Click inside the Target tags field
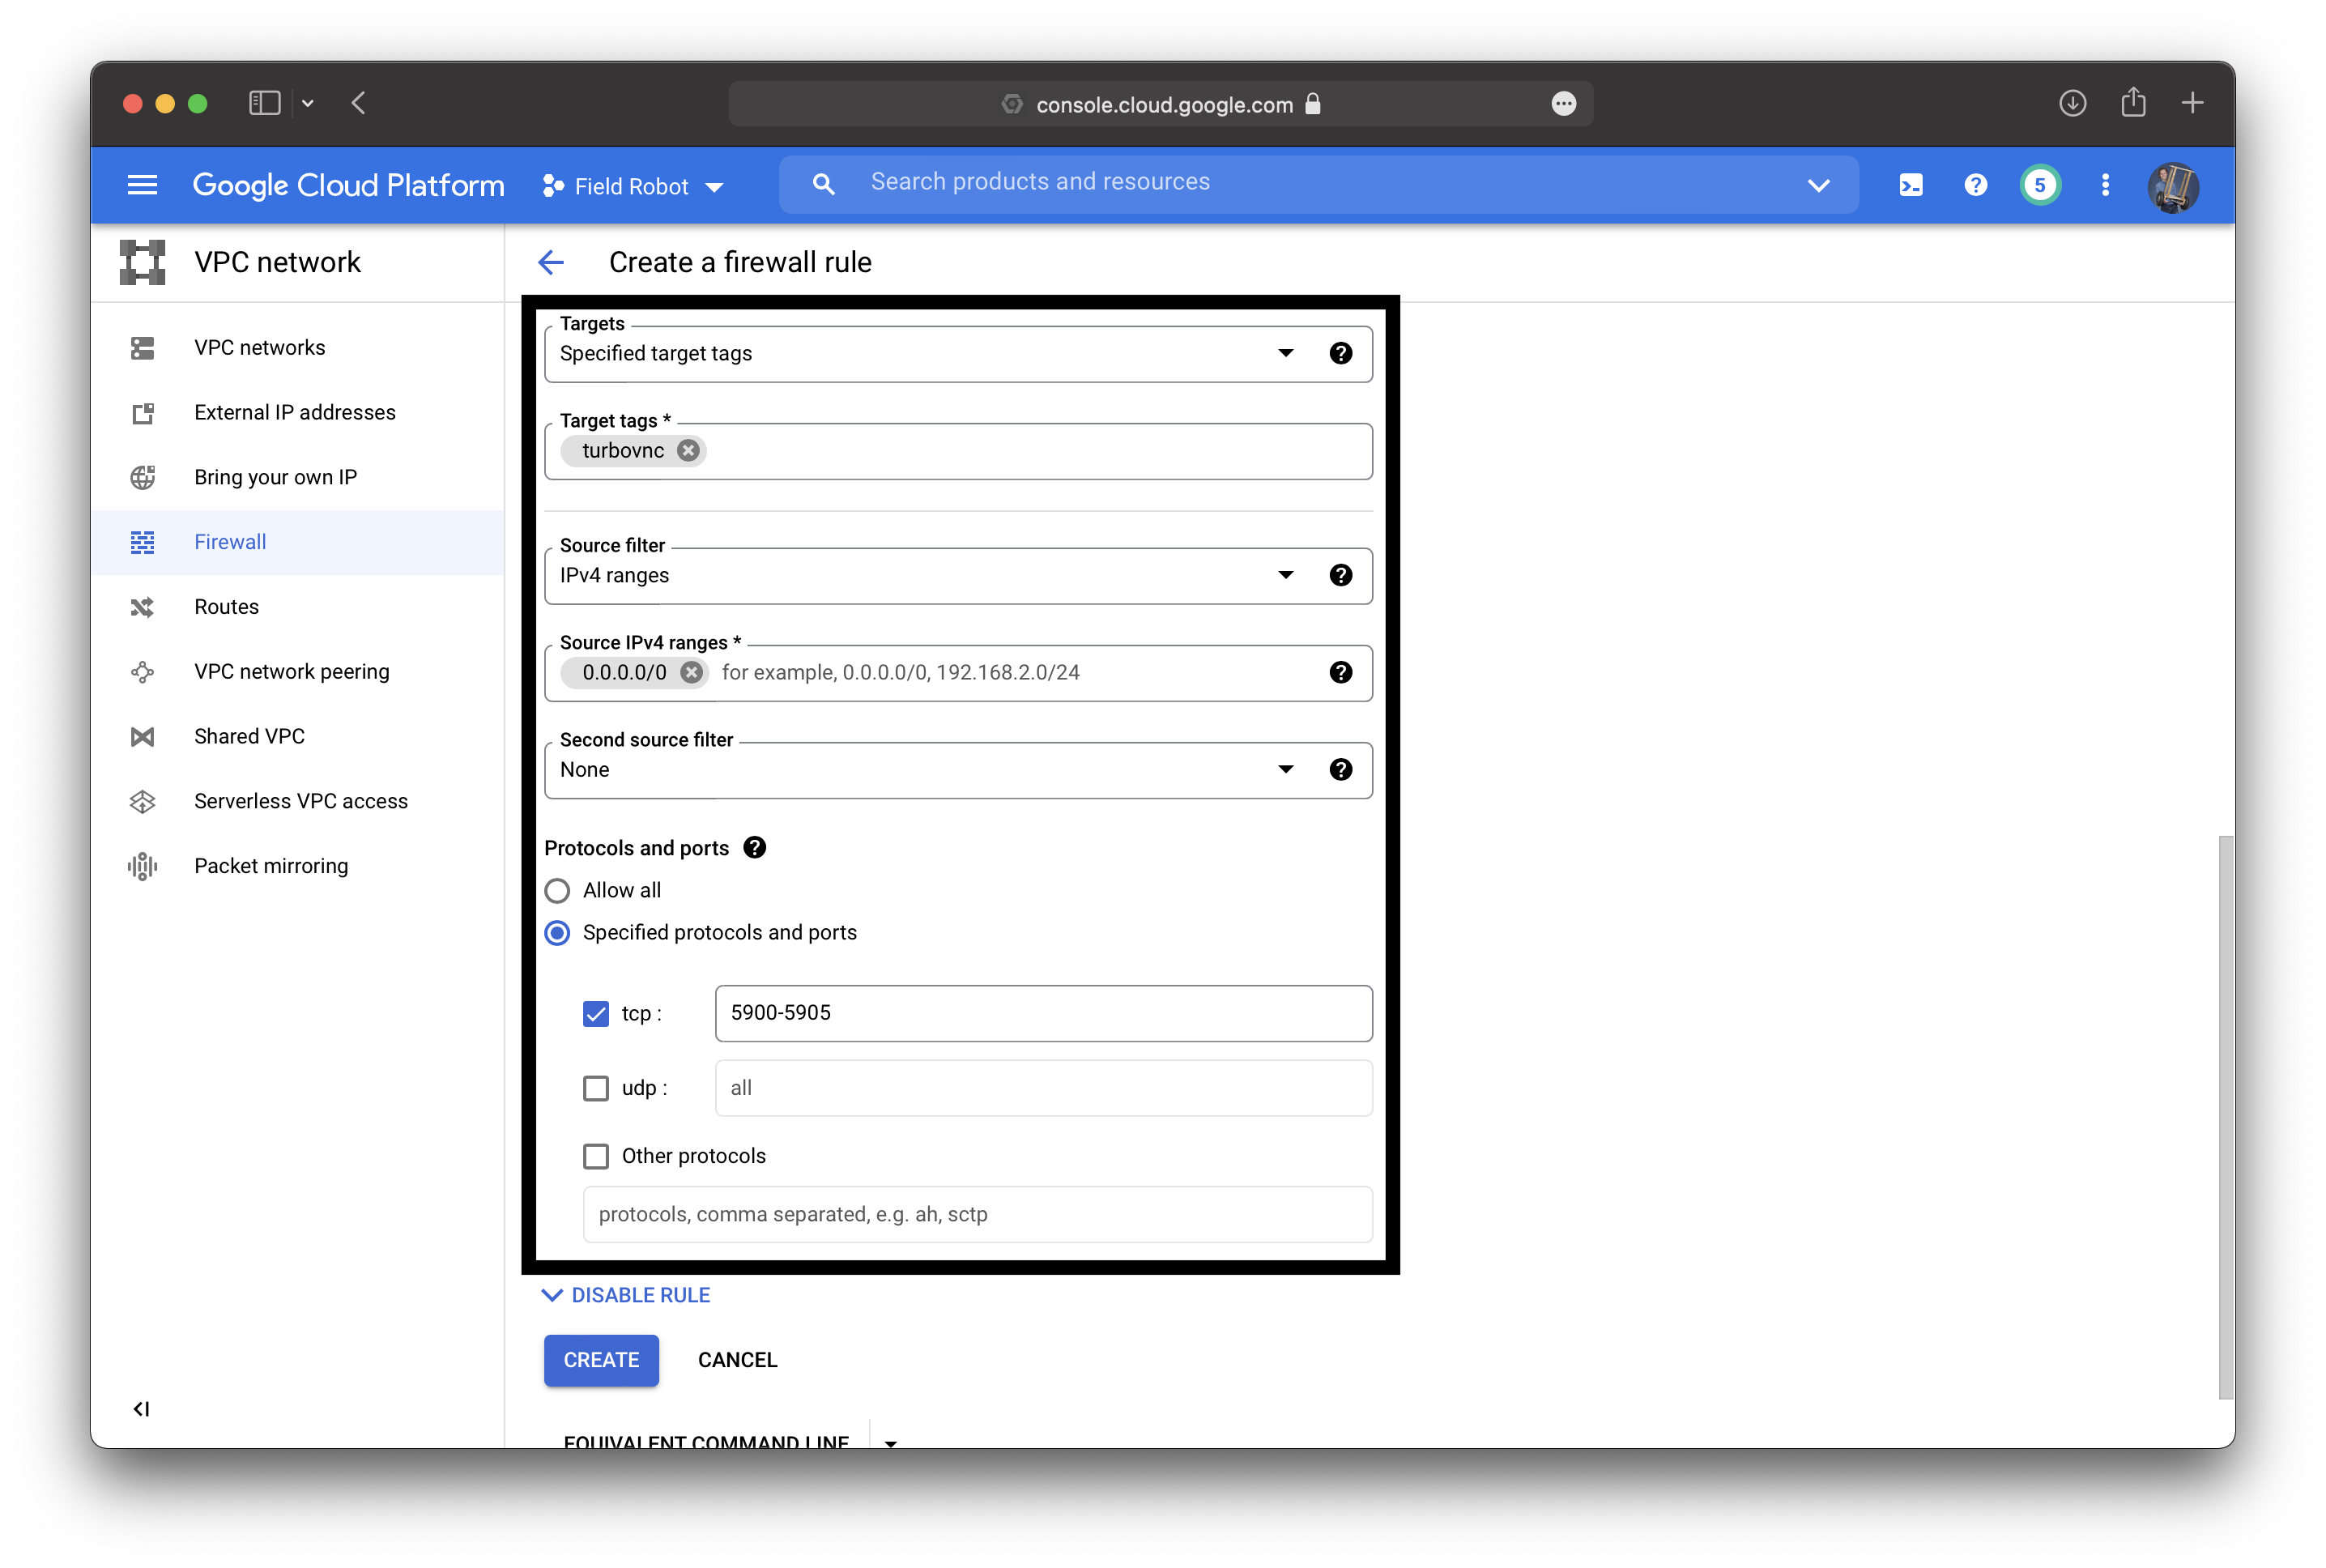Image resolution: width=2326 pixels, height=1568 pixels. click(957, 451)
